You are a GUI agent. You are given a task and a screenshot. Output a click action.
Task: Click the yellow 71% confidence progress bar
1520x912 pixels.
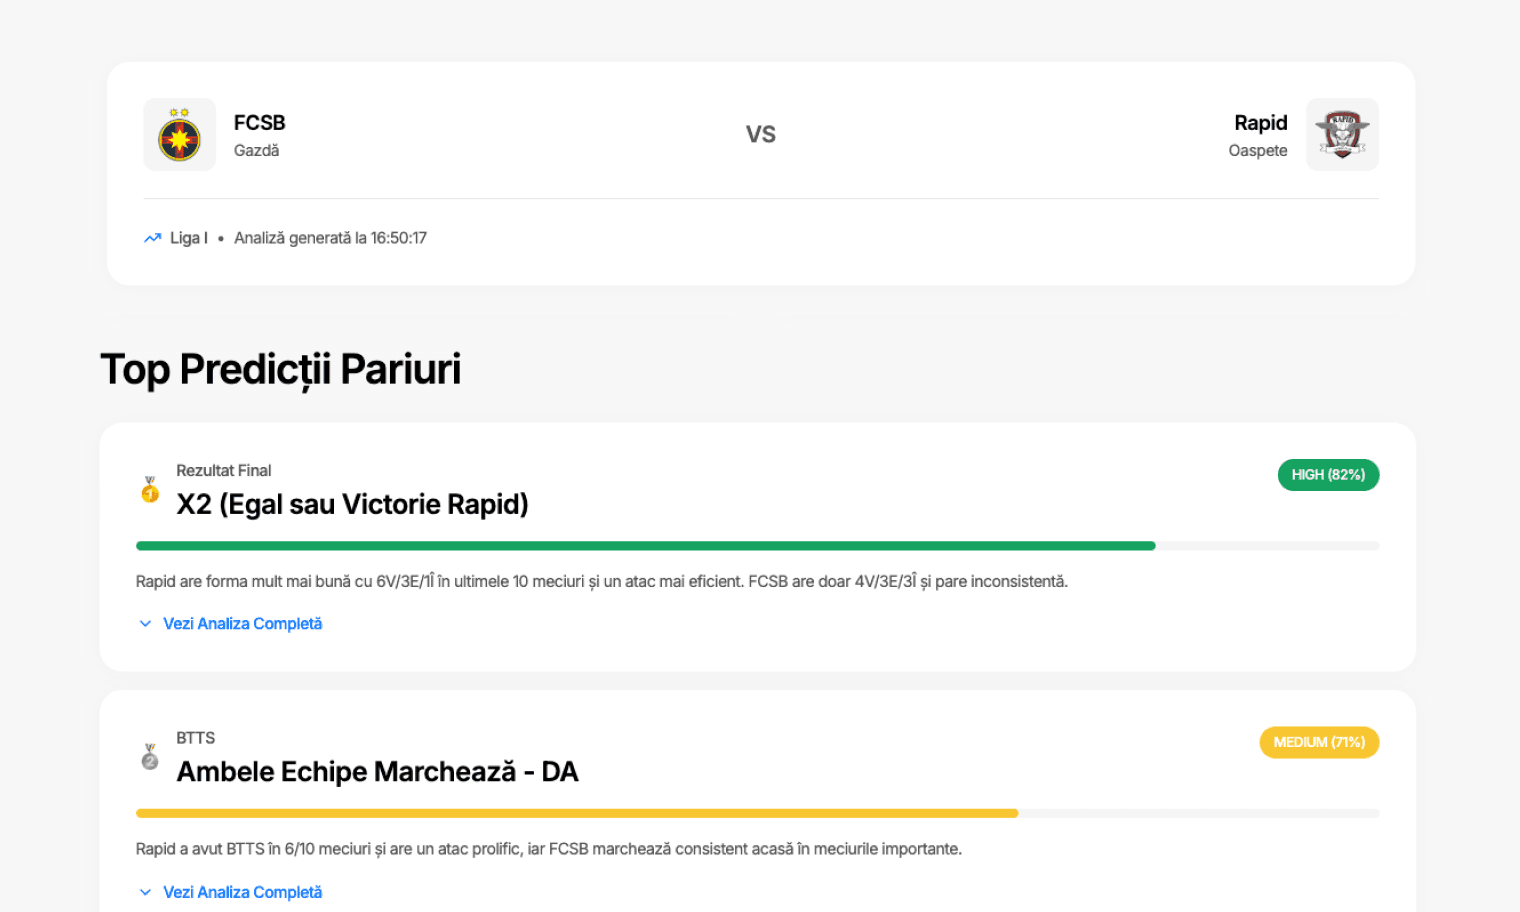point(576,813)
